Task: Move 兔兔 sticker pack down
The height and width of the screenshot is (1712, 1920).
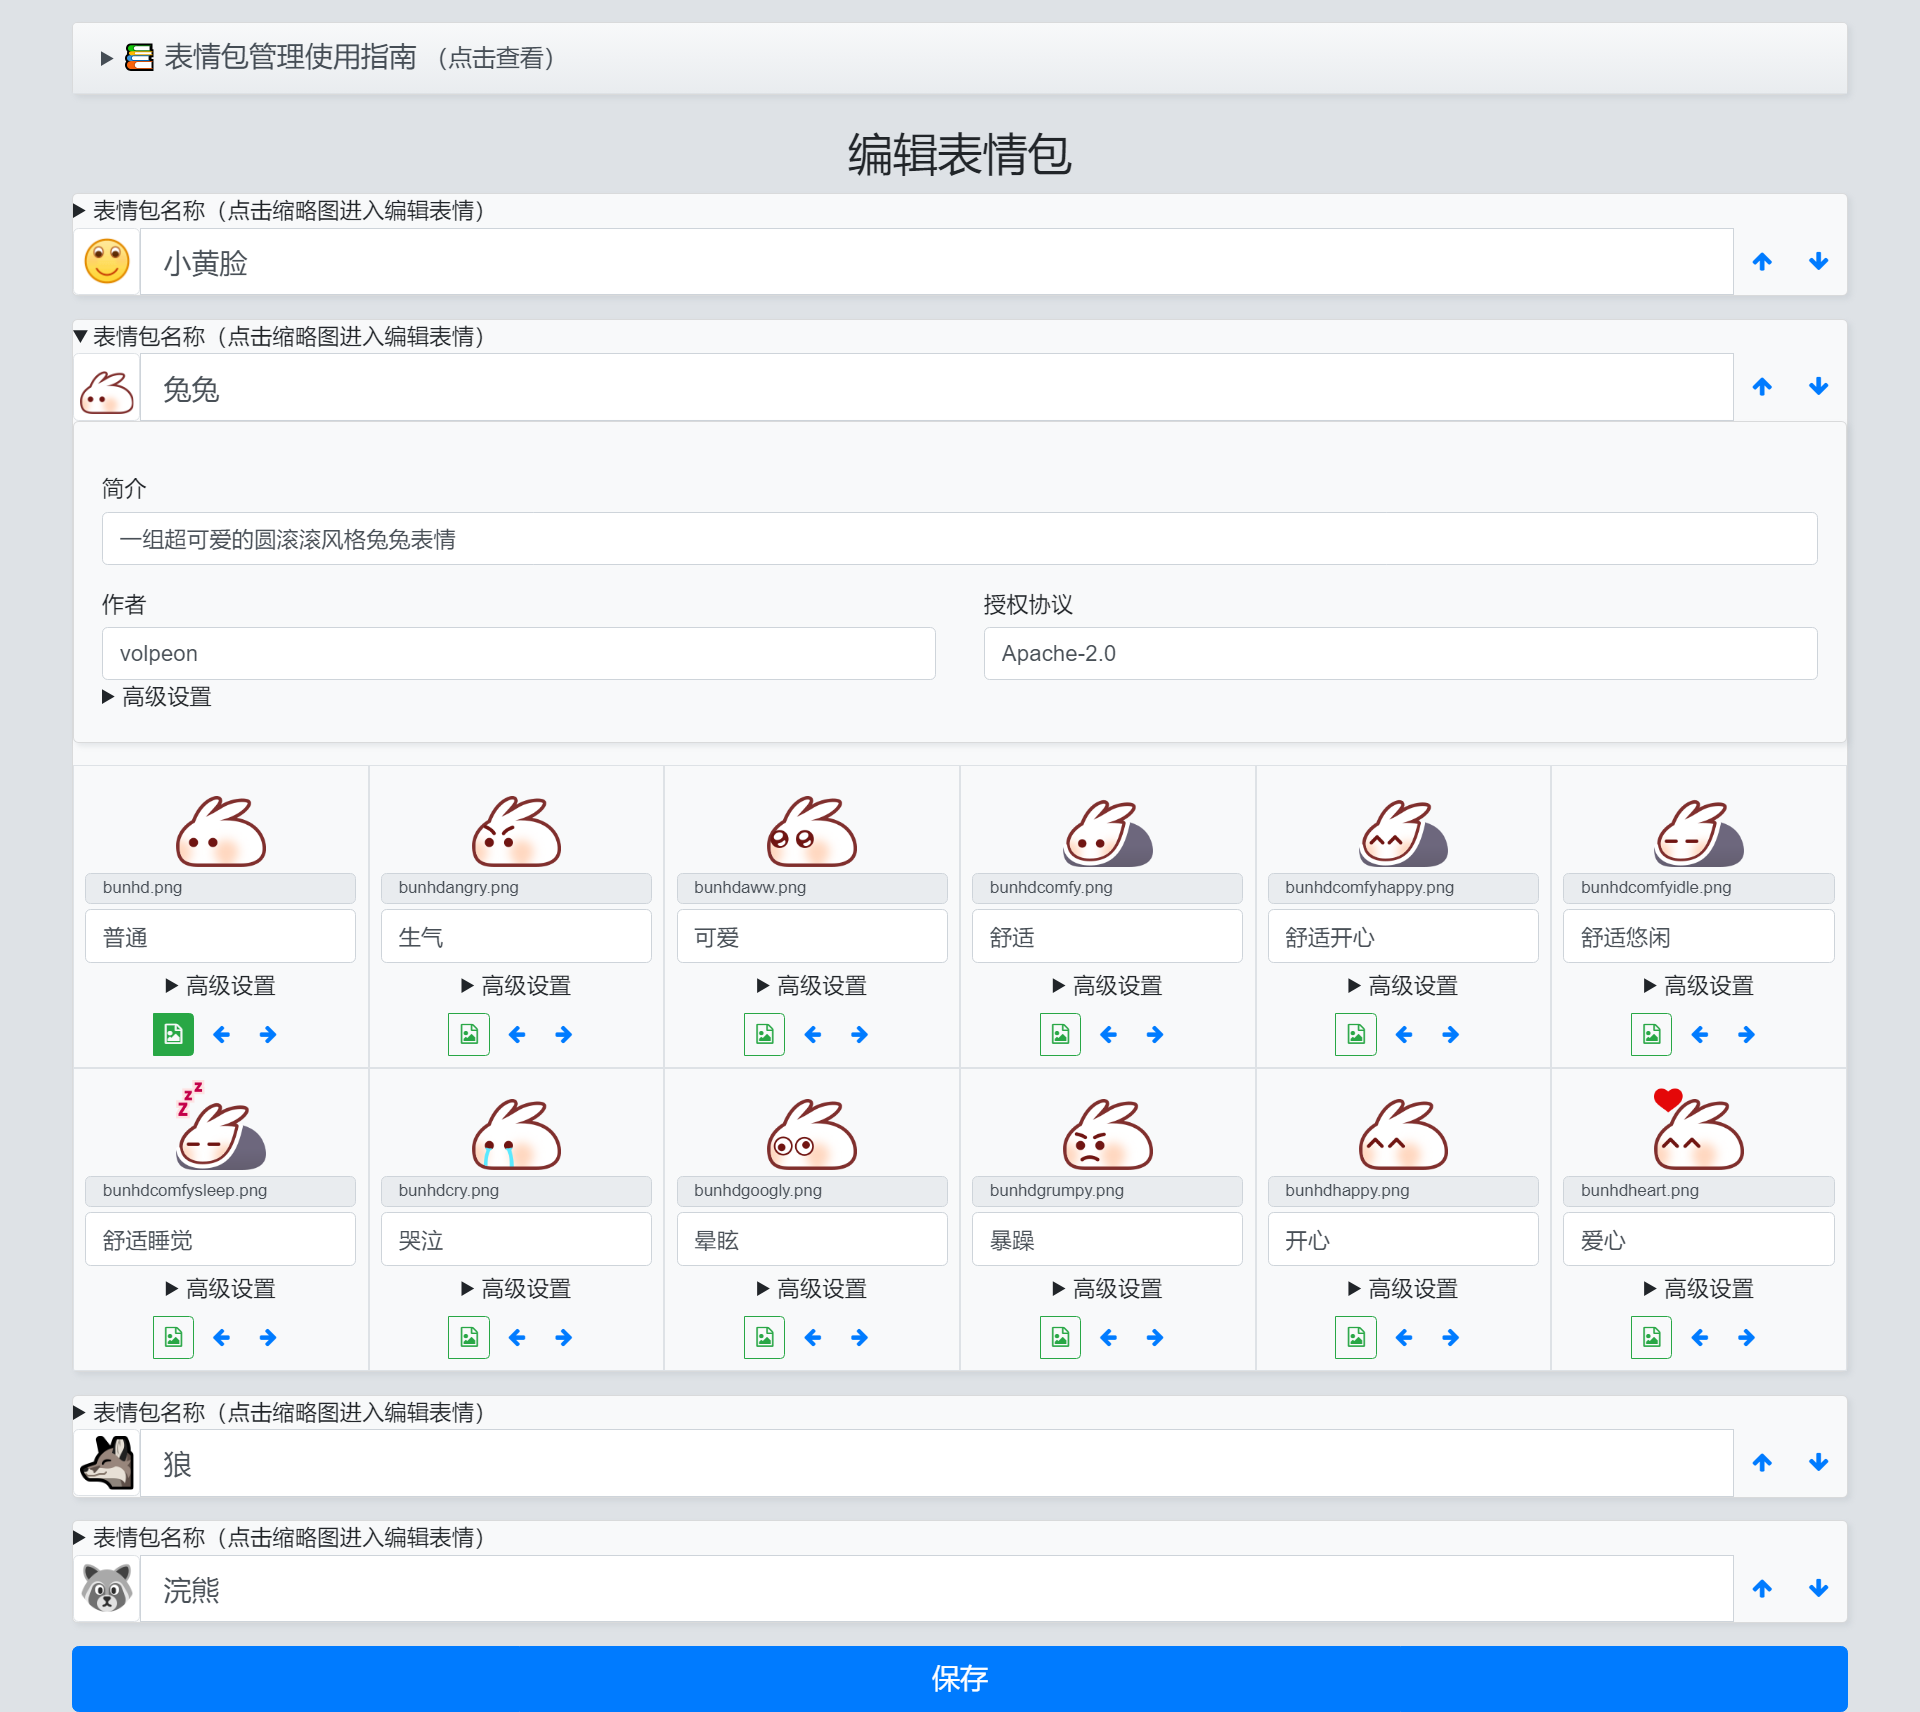Action: click(1818, 387)
